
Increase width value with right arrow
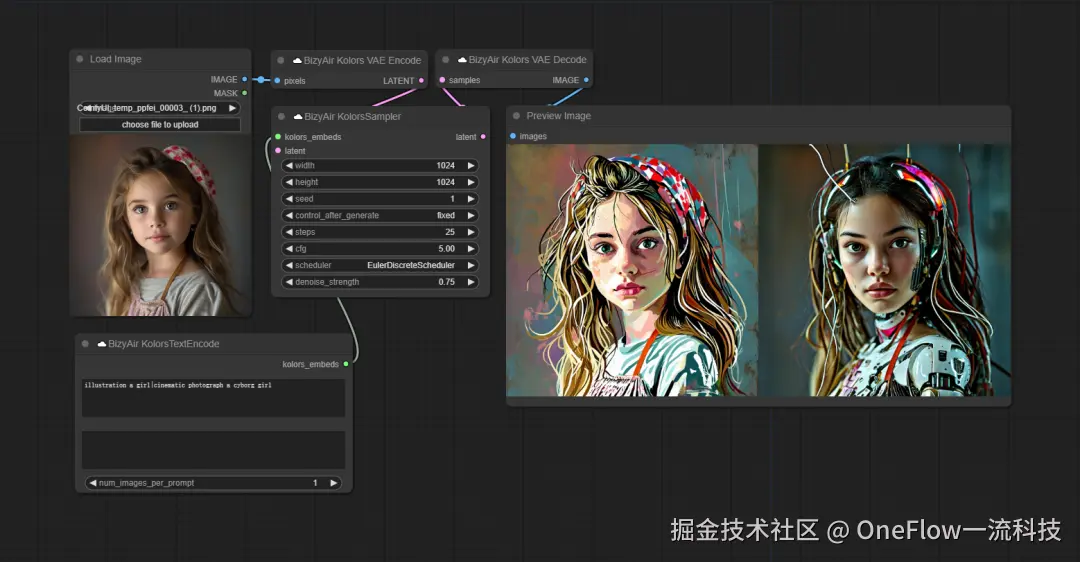coord(471,165)
